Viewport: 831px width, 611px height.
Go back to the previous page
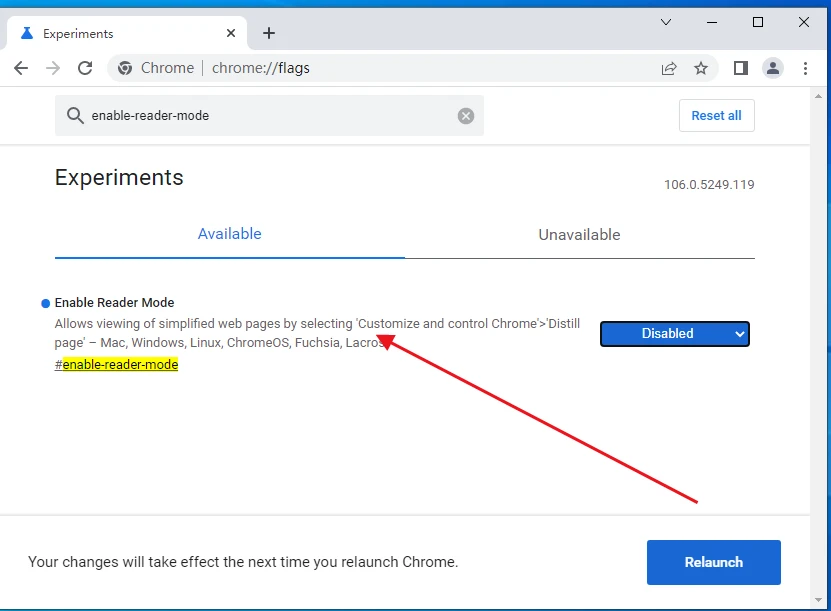[21, 68]
